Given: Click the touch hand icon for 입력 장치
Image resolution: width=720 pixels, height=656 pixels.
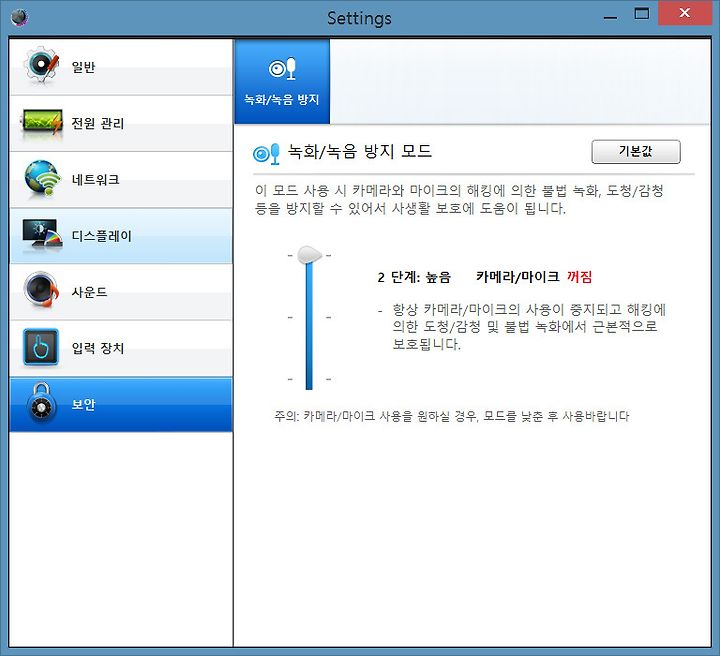Looking at the screenshot, I should (41, 347).
